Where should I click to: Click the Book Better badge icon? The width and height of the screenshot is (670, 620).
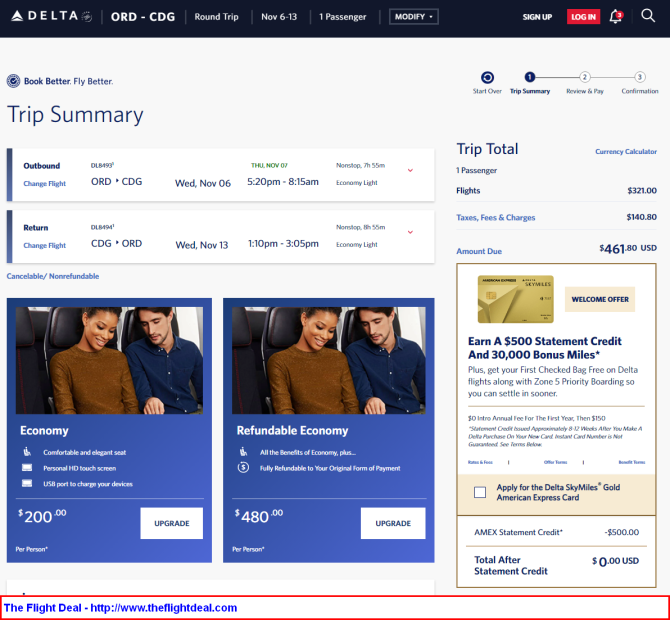click(13, 81)
